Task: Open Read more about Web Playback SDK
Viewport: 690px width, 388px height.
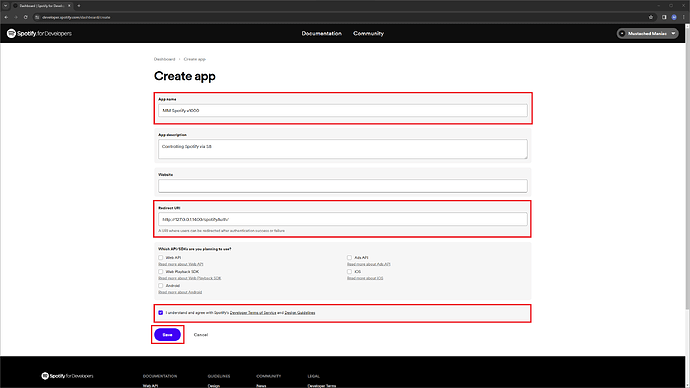Action: (x=190, y=278)
